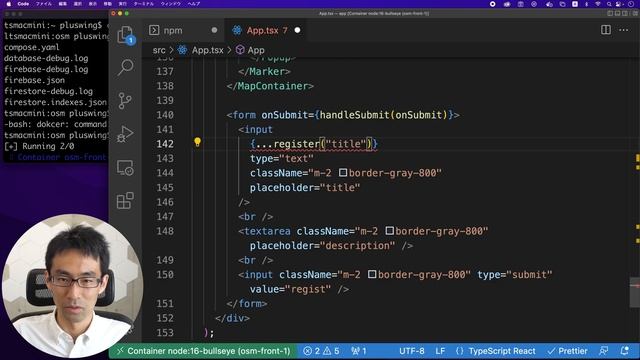Open the 編集 (Edit) menu

62,4
